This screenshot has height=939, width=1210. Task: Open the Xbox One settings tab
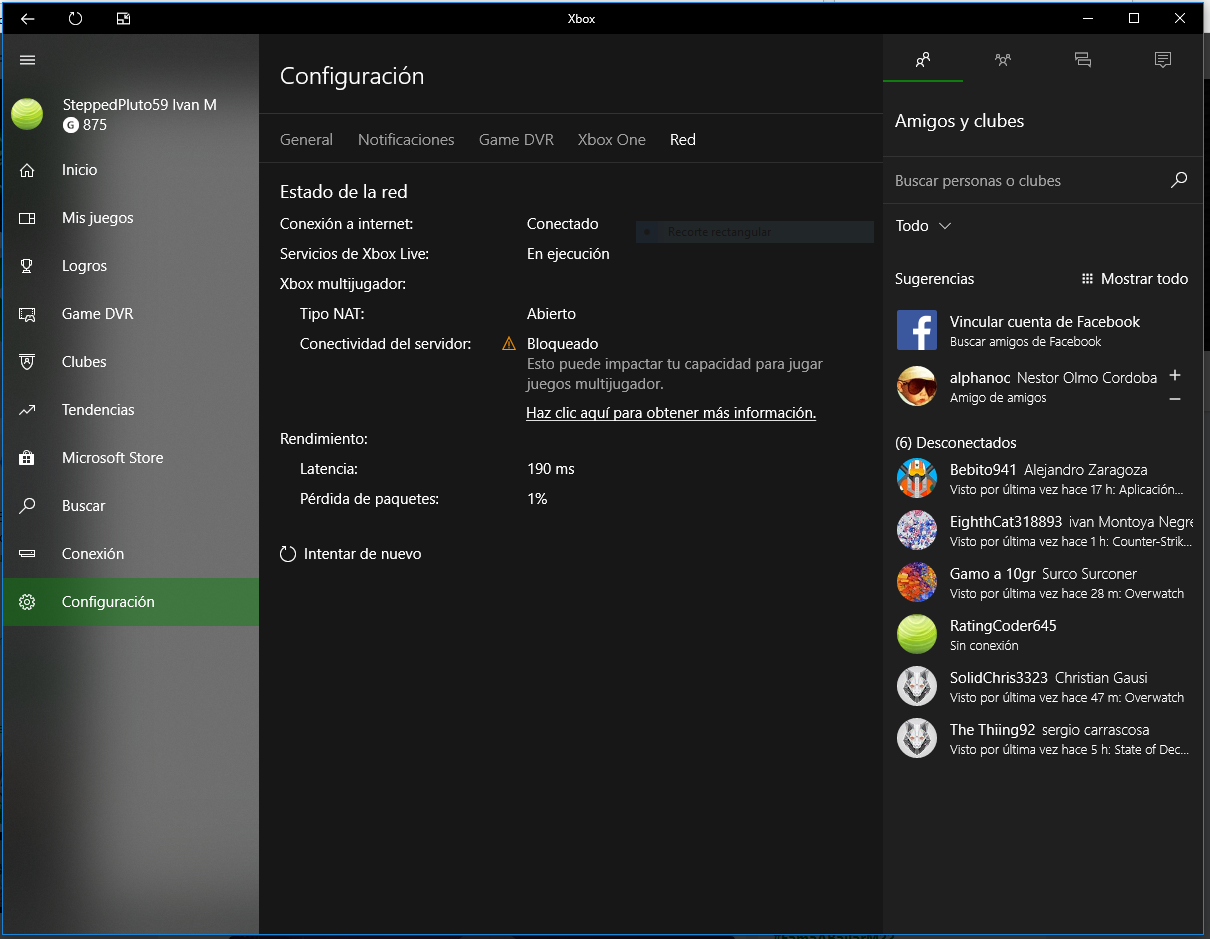[612, 140]
